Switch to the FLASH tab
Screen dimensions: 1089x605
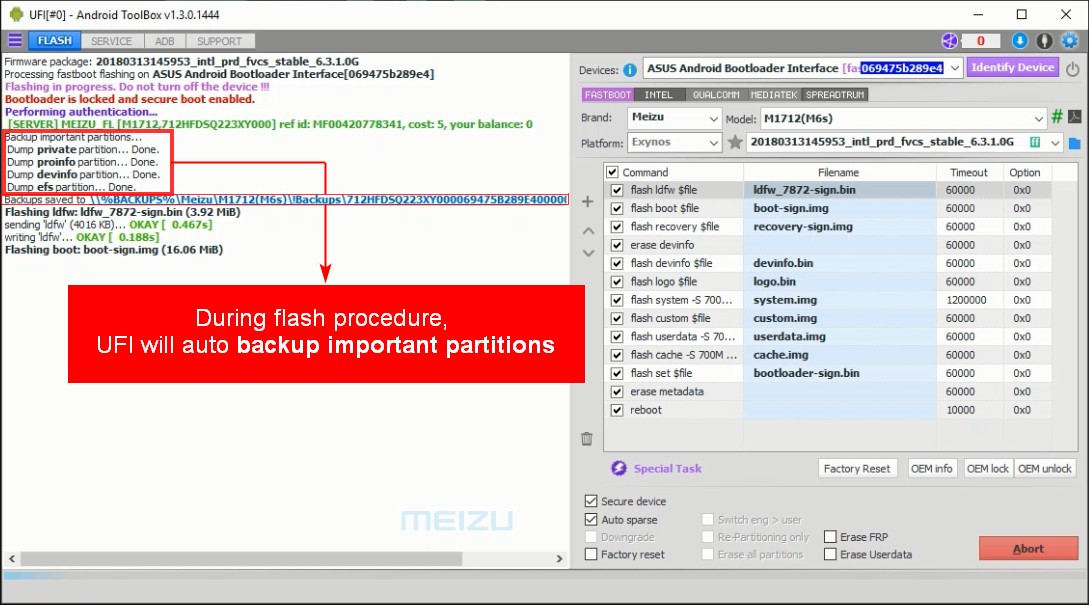coord(55,41)
